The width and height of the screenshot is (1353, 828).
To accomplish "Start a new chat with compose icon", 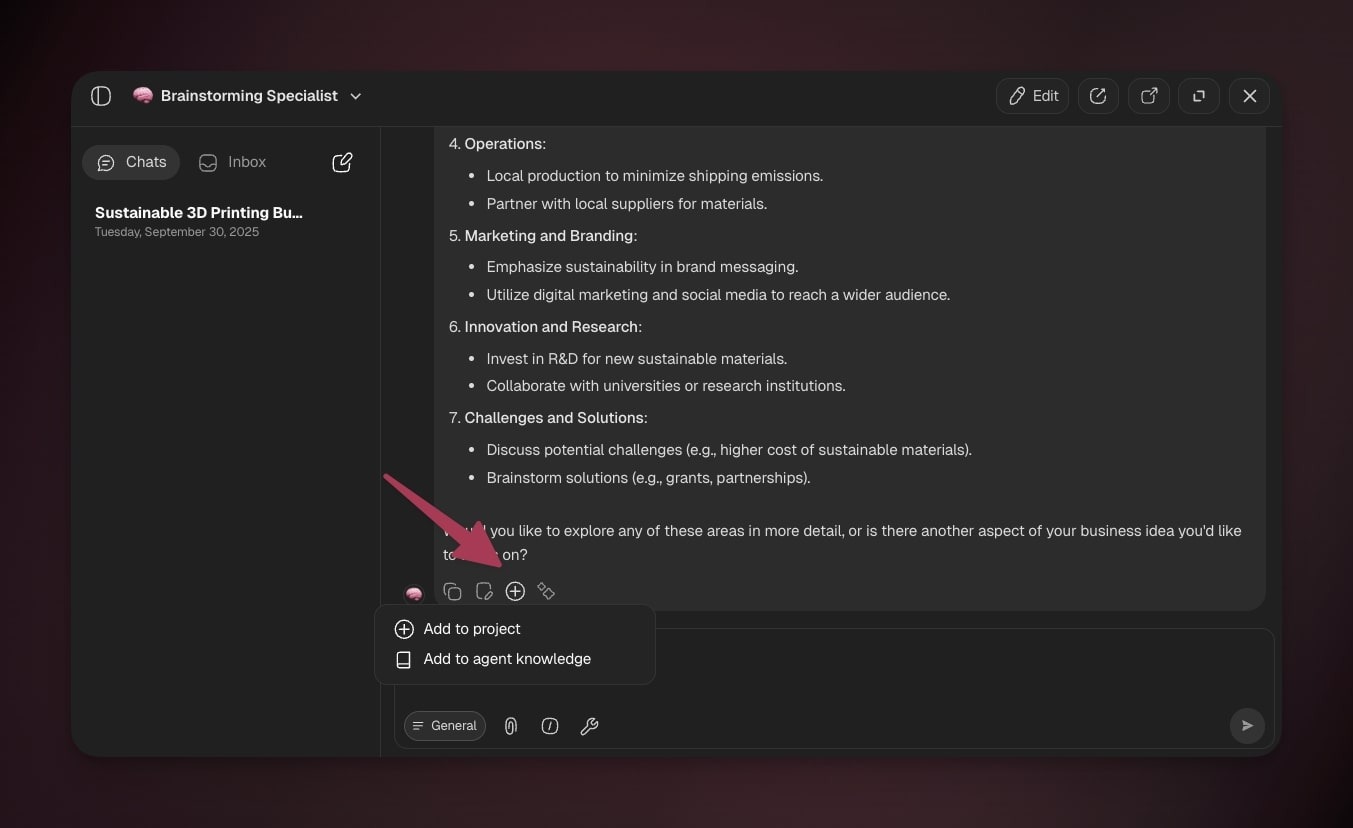I will point(342,162).
